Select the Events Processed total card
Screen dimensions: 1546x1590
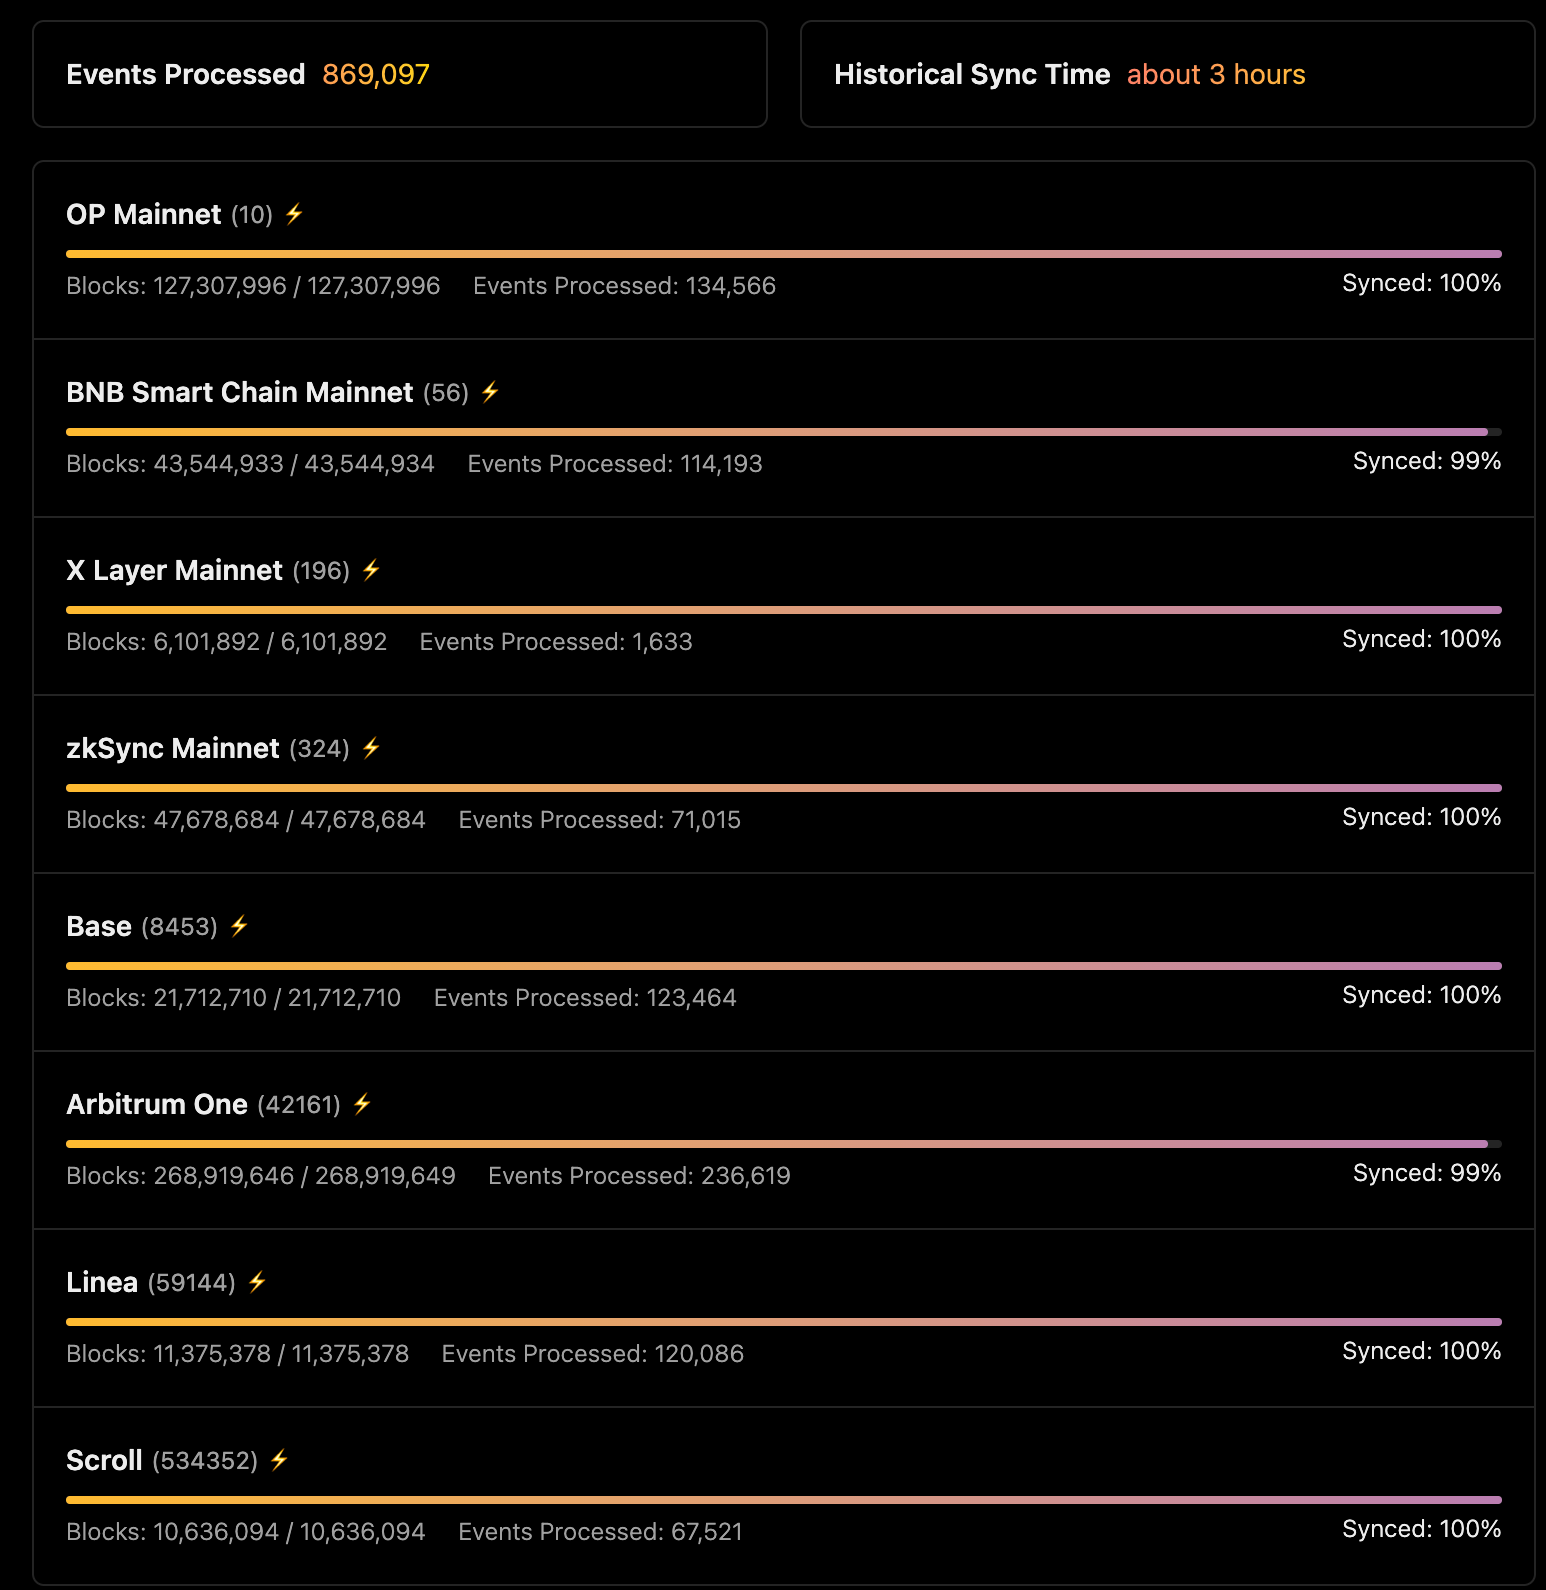pos(399,74)
